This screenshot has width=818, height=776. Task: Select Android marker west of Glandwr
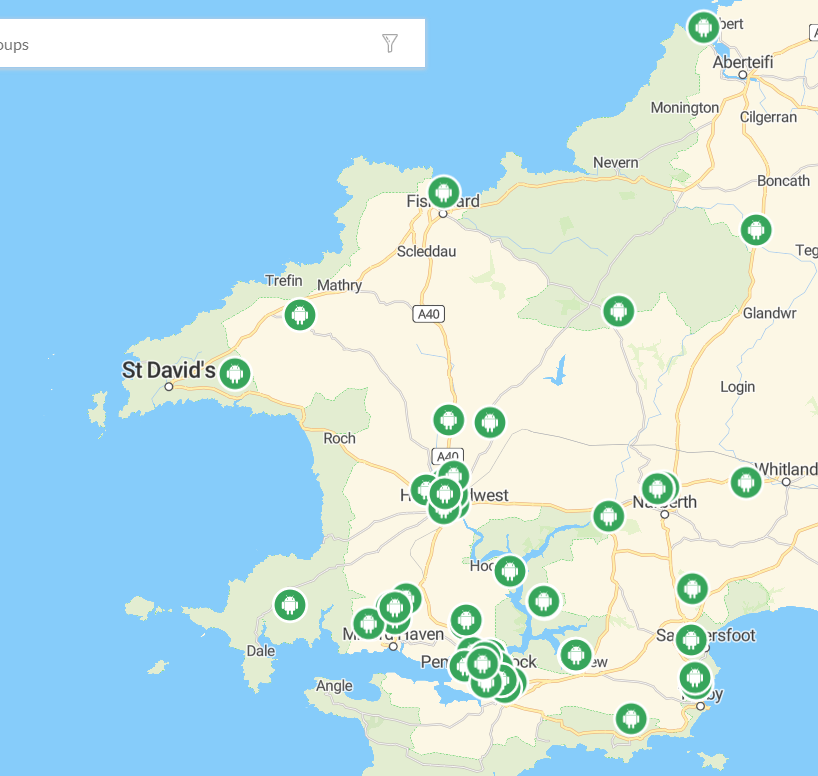point(619,312)
